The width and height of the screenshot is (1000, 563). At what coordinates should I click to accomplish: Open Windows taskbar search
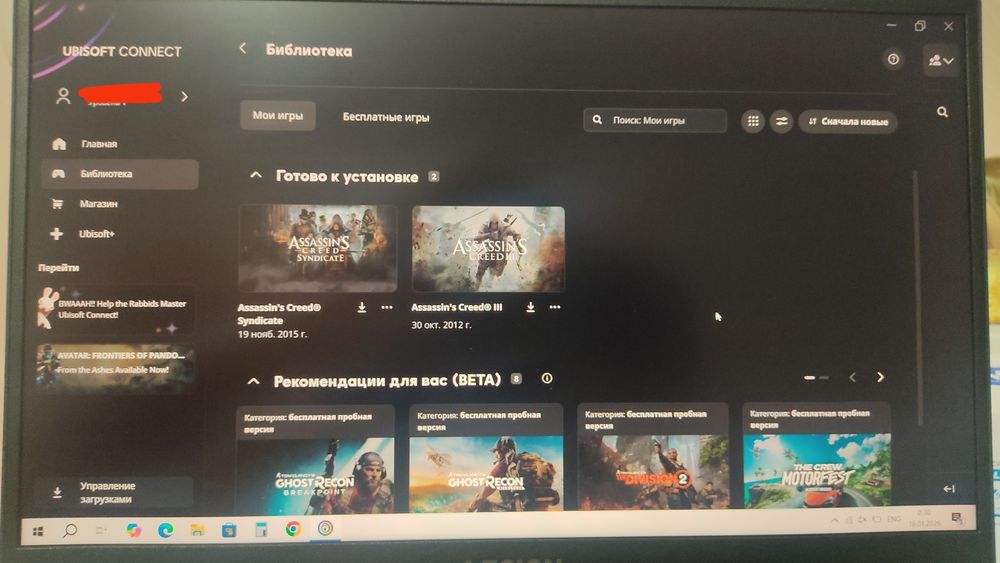tap(70, 530)
